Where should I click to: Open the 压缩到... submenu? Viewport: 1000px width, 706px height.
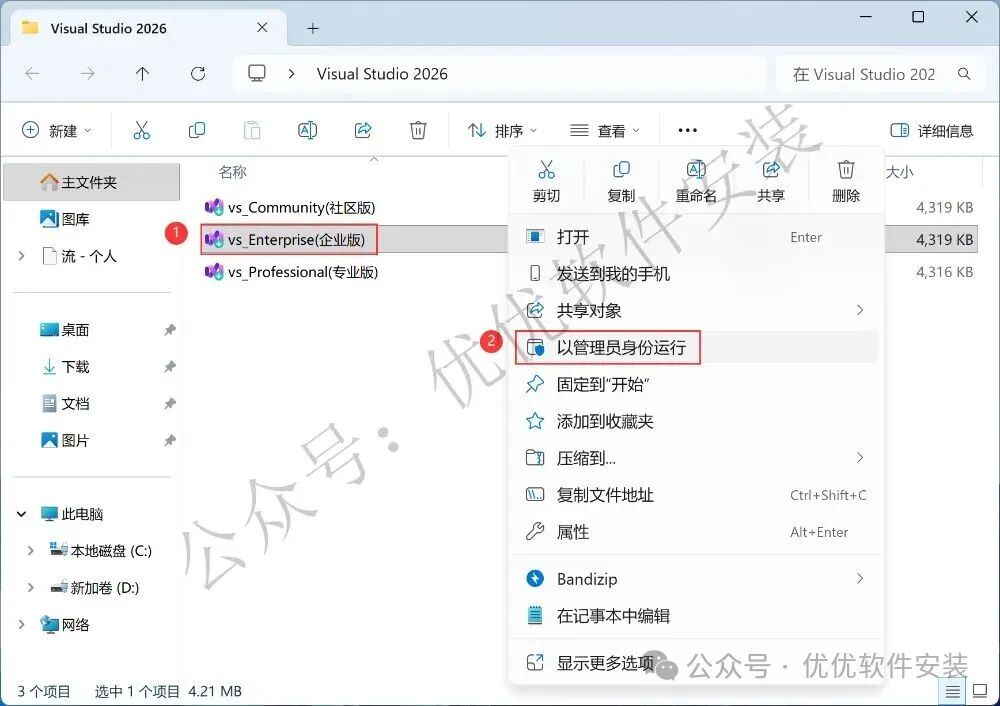click(696, 458)
